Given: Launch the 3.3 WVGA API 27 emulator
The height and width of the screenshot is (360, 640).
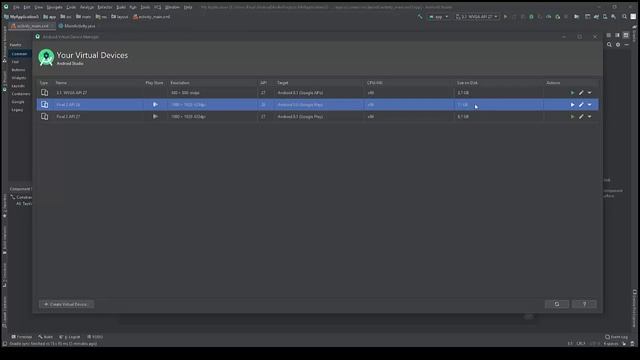Looking at the screenshot, I should click(572, 93).
